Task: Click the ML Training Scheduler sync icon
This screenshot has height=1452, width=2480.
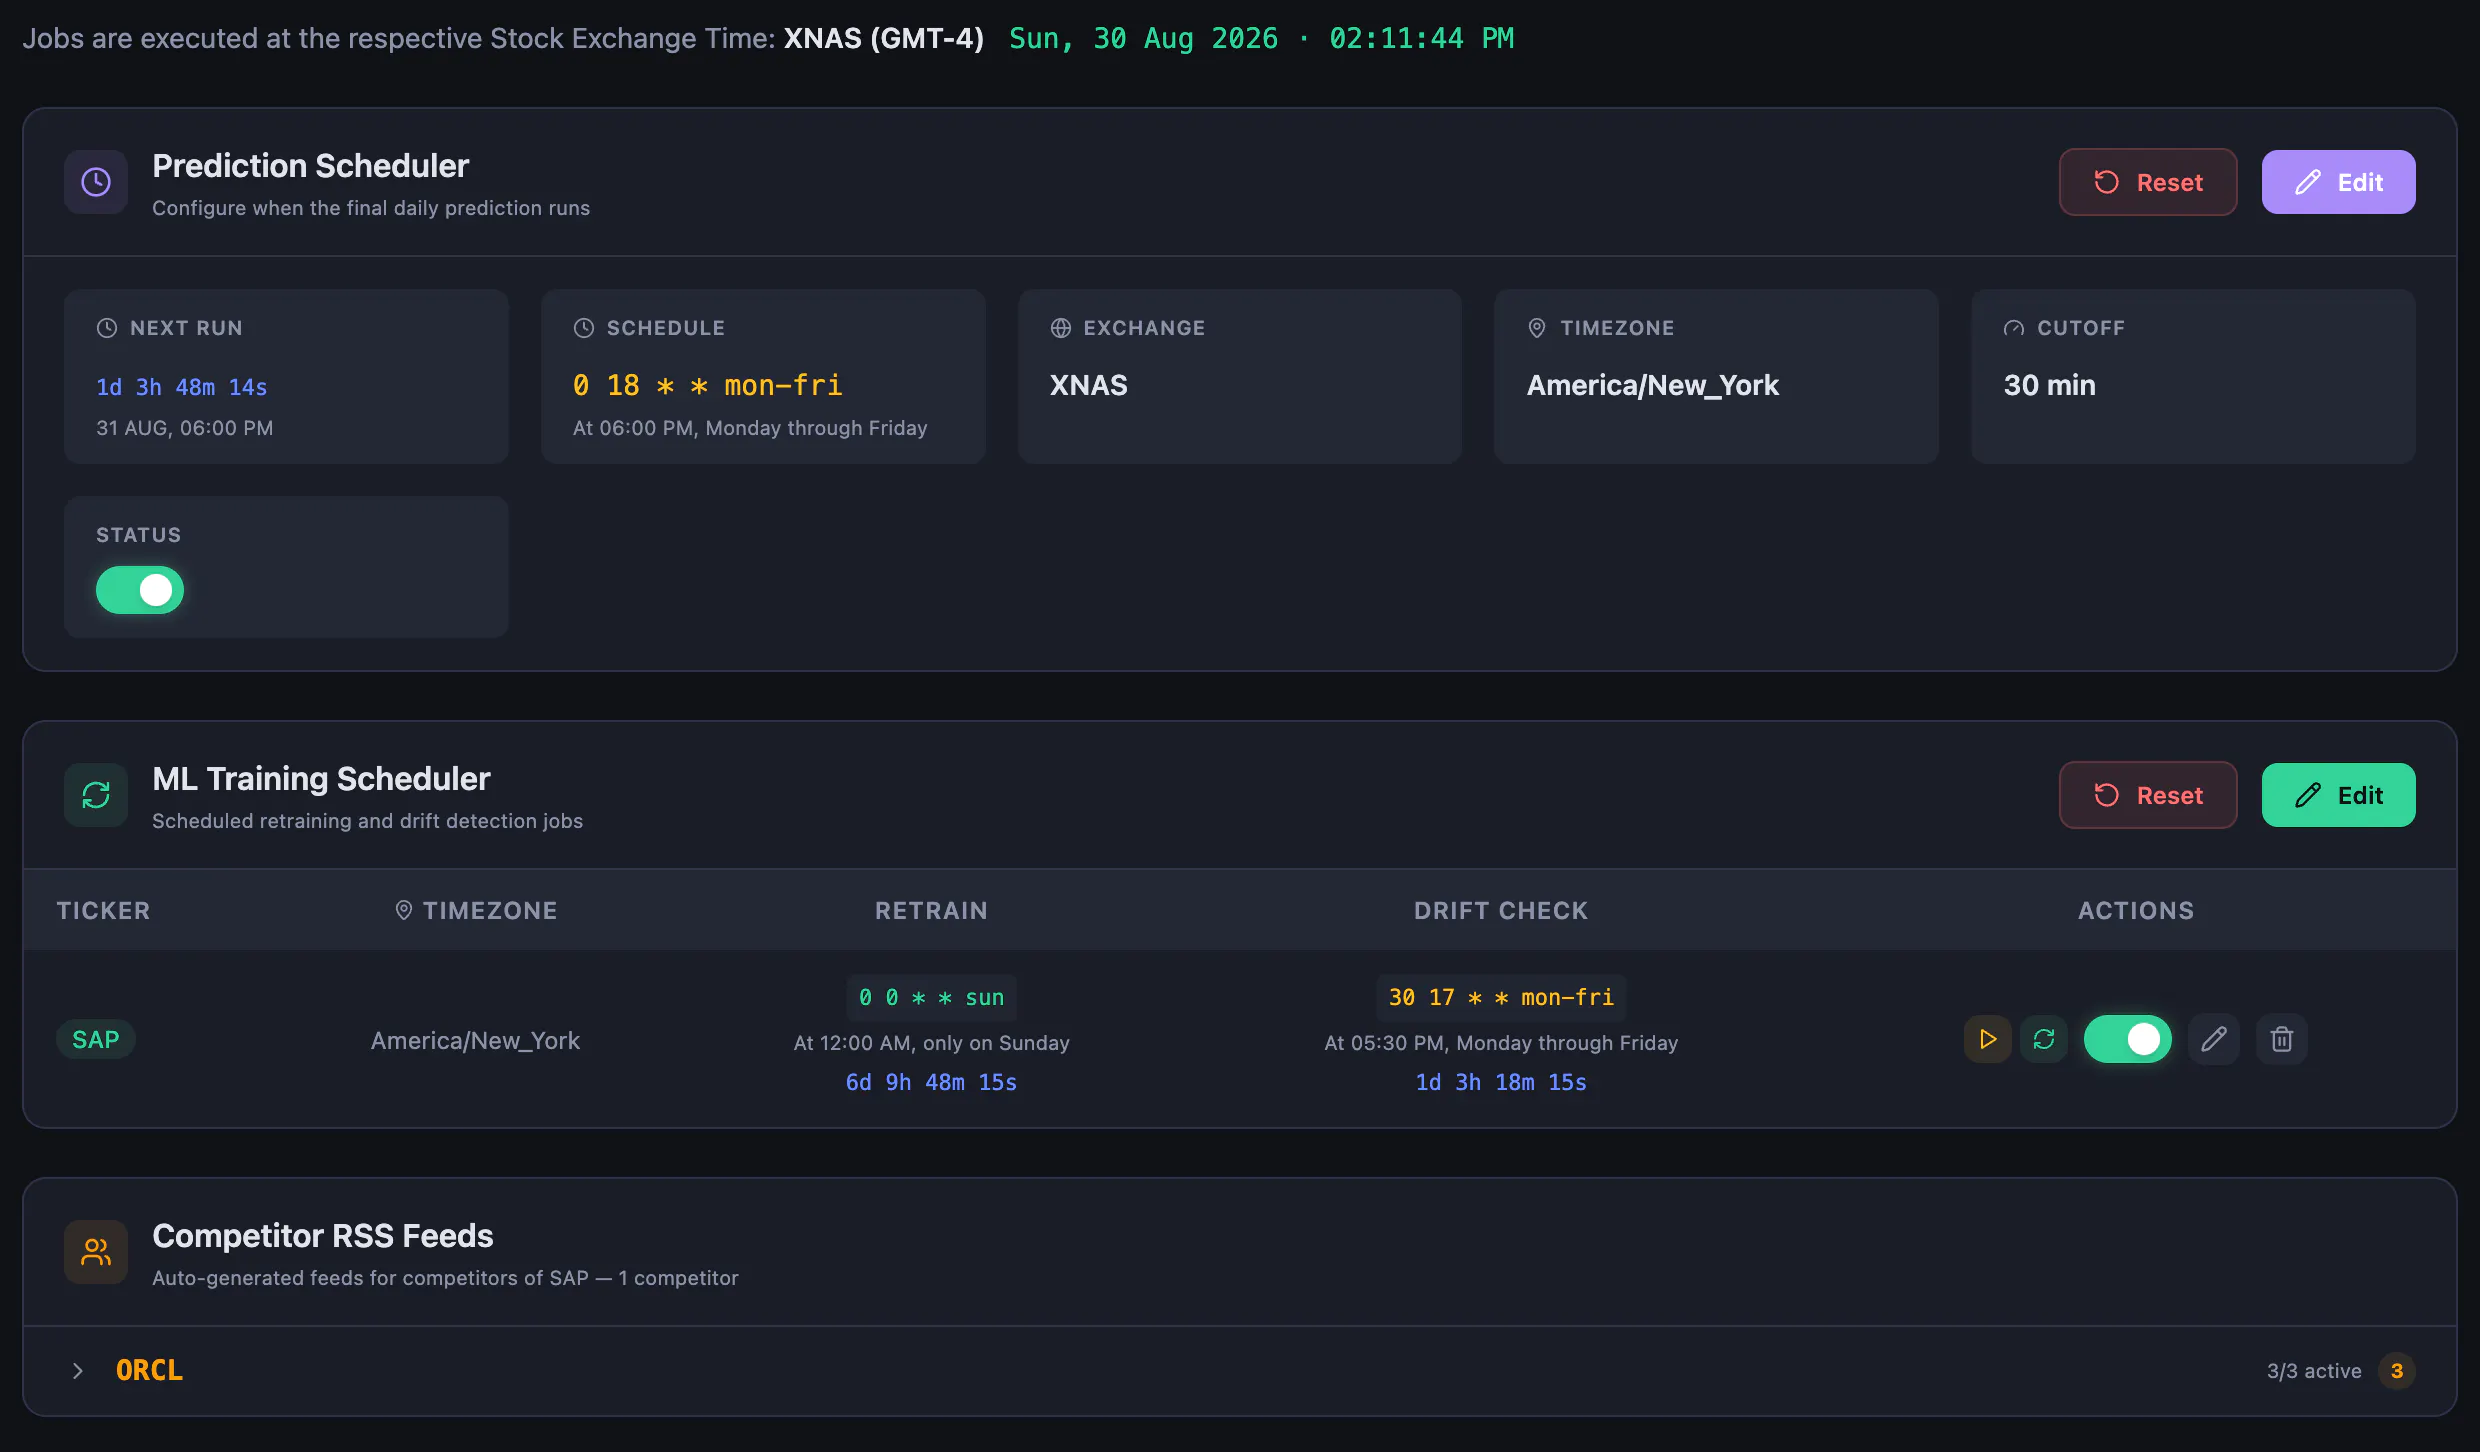Action: click(96, 795)
